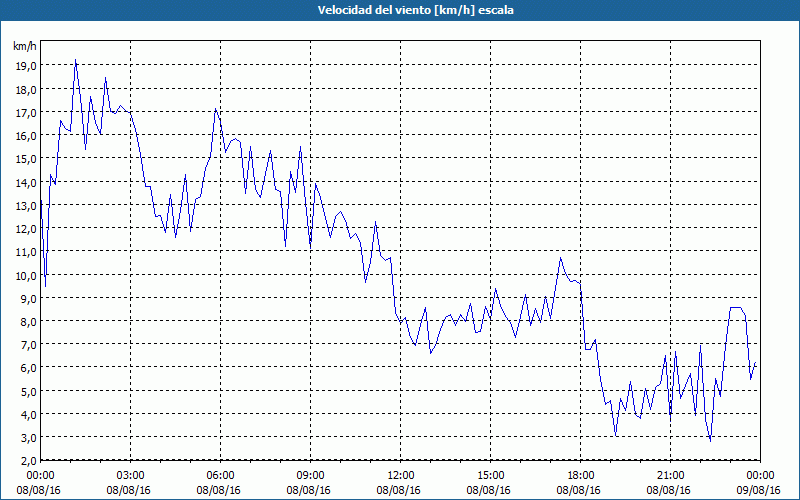
Task: Click the "10,0" y-axis label
Action: click(x=26, y=275)
